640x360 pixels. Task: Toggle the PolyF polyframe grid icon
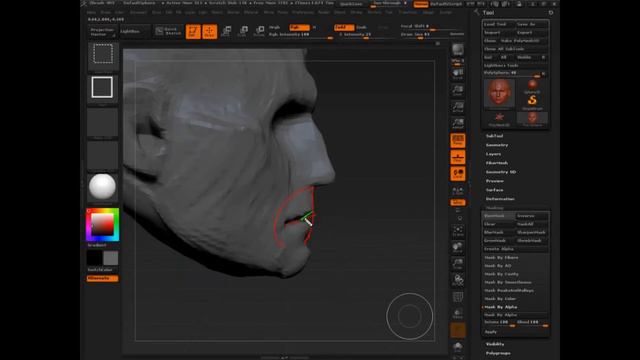[x=458, y=297]
